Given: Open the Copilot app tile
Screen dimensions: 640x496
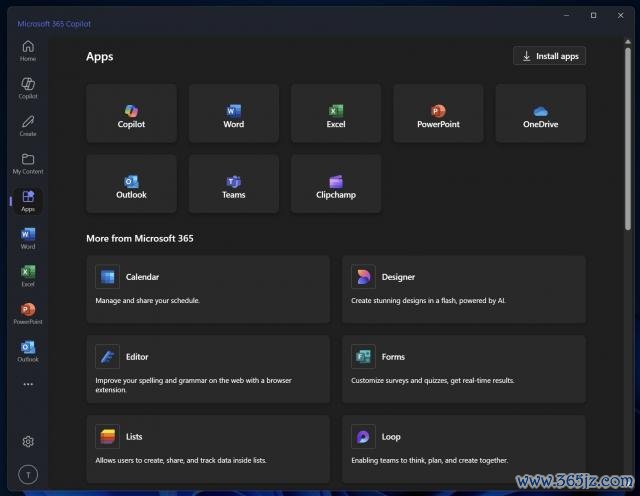Looking at the screenshot, I should pos(131,113).
